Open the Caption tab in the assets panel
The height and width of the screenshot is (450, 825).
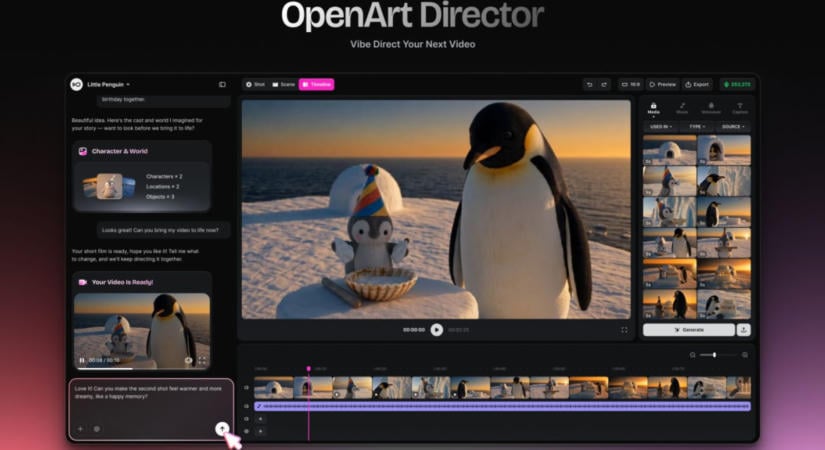pyautogui.click(x=740, y=108)
